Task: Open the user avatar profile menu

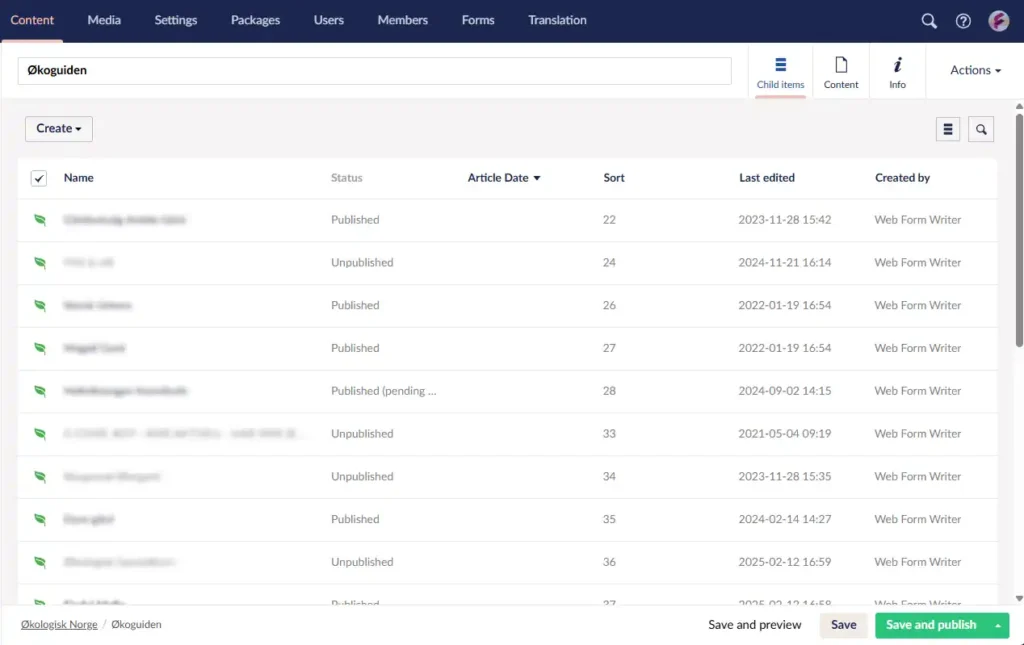Action: (x=998, y=21)
